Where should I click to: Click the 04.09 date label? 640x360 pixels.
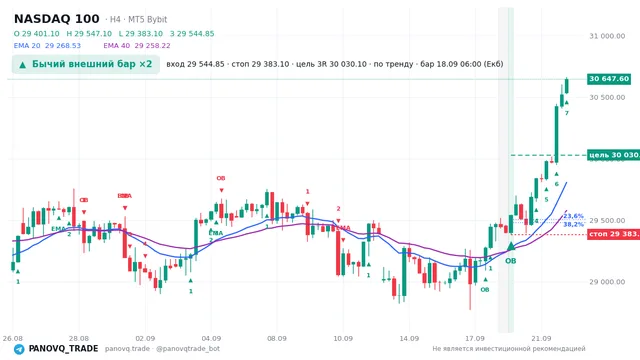click(211, 338)
